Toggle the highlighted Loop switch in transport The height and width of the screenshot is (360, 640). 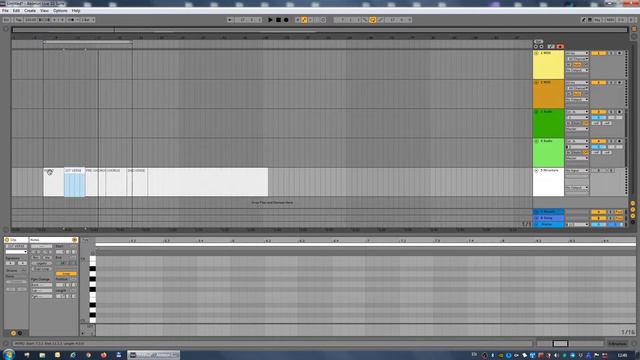point(373,20)
